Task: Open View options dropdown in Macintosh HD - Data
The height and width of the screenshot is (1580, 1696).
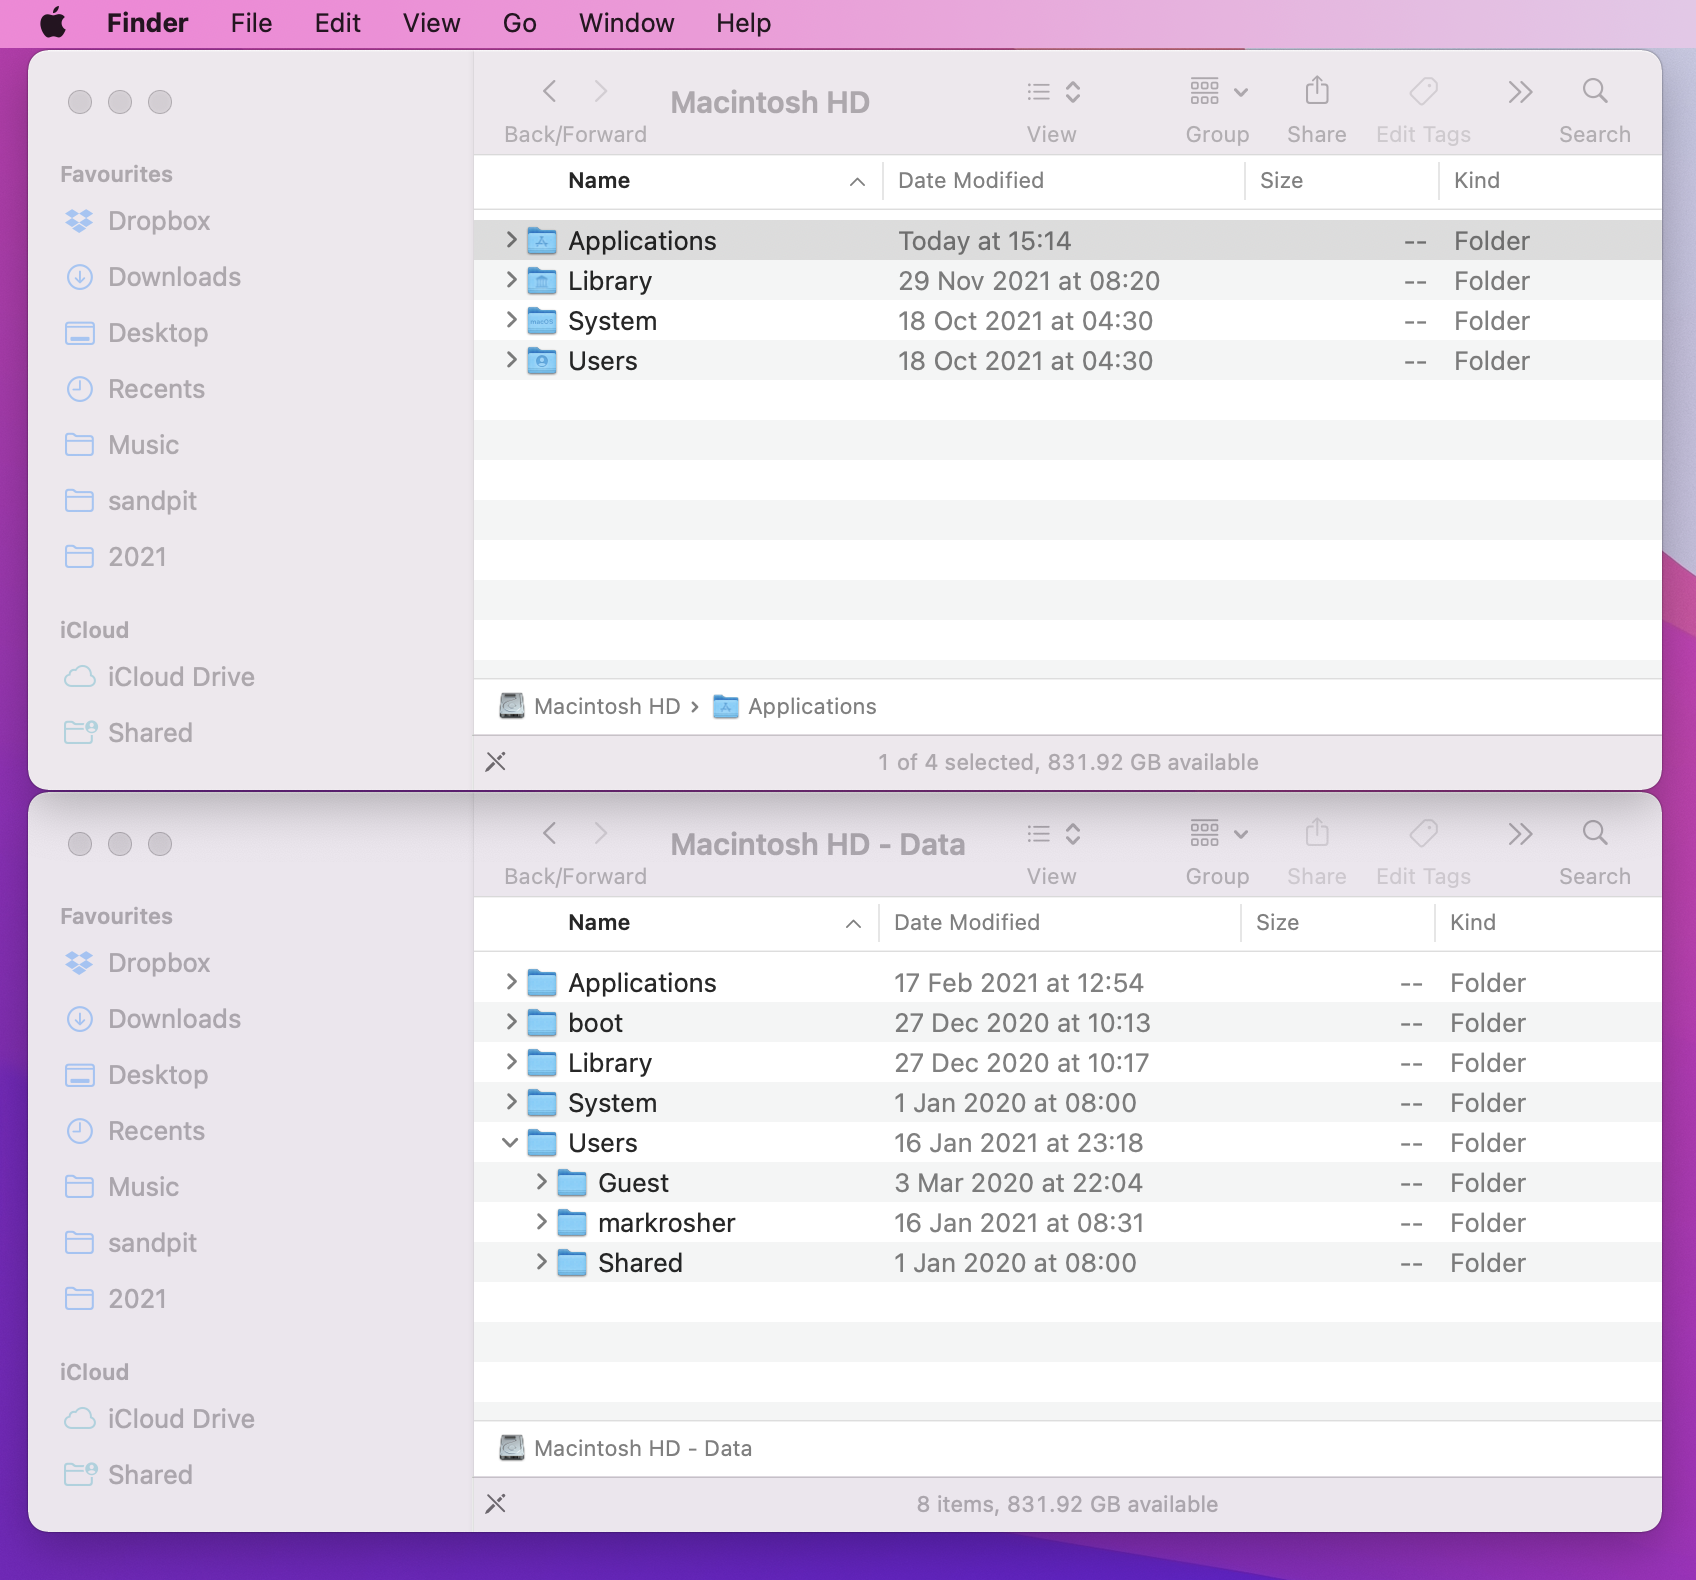Action: (1053, 834)
